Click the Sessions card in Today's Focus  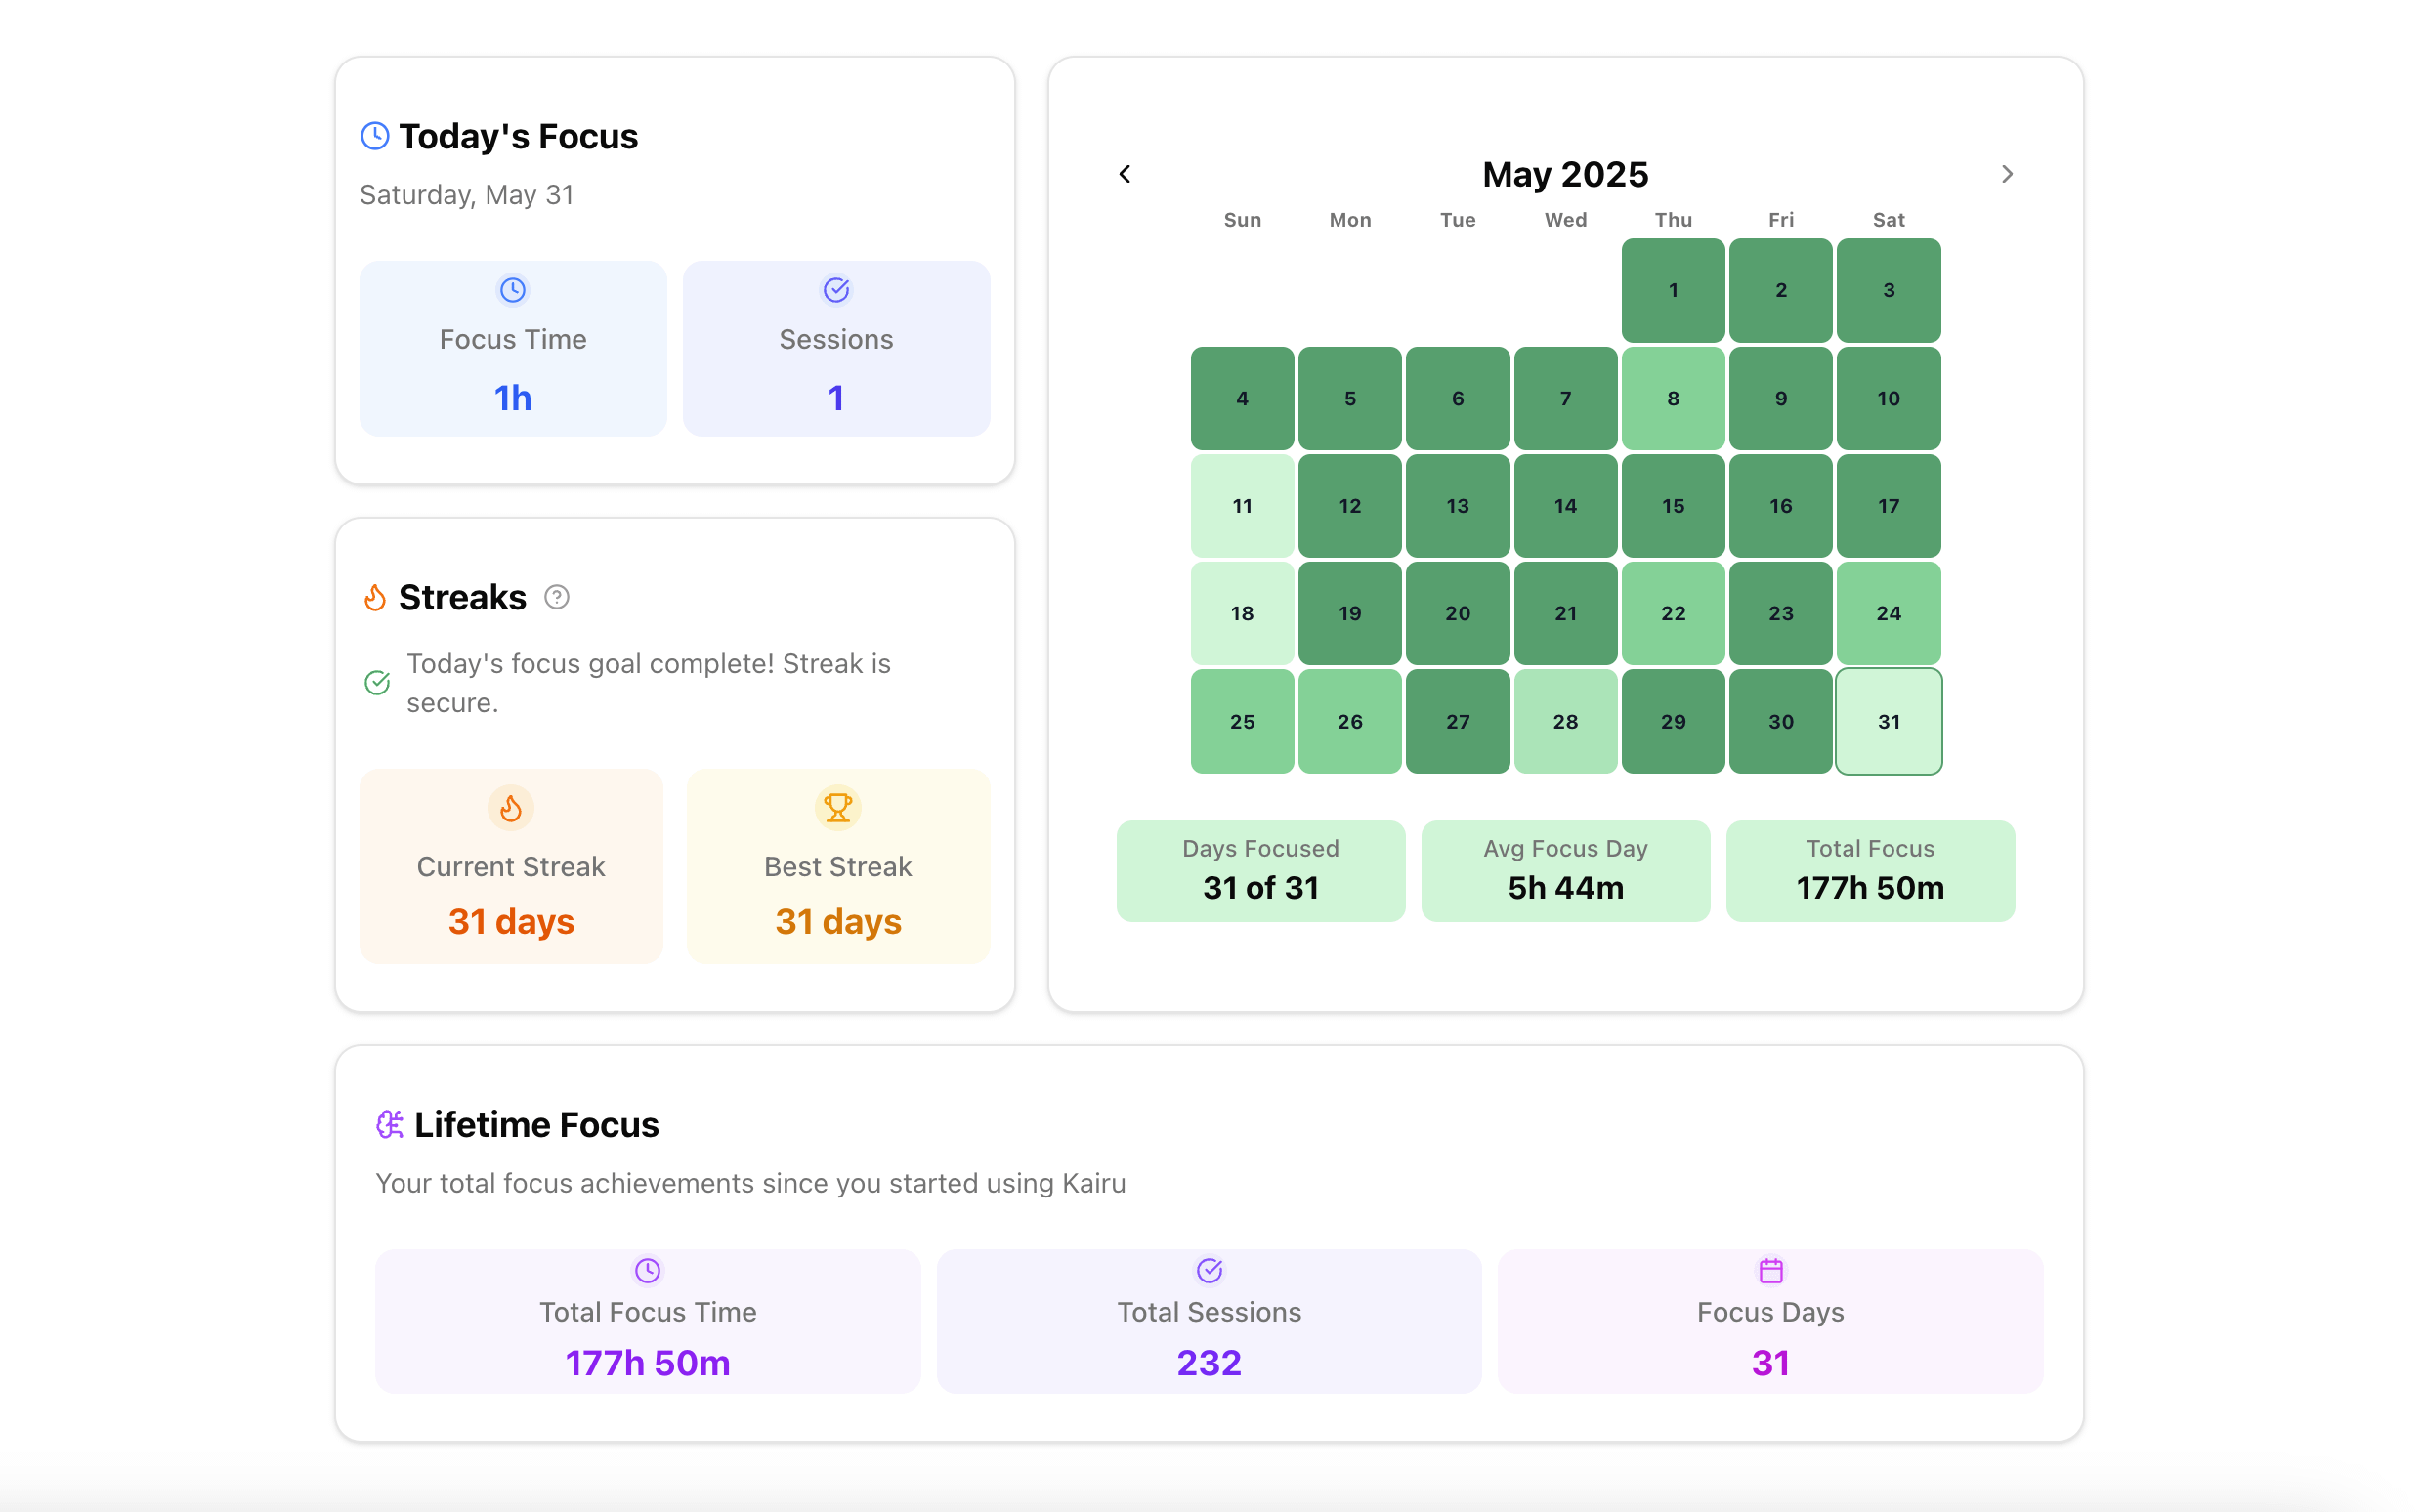(x=836, y=348)
